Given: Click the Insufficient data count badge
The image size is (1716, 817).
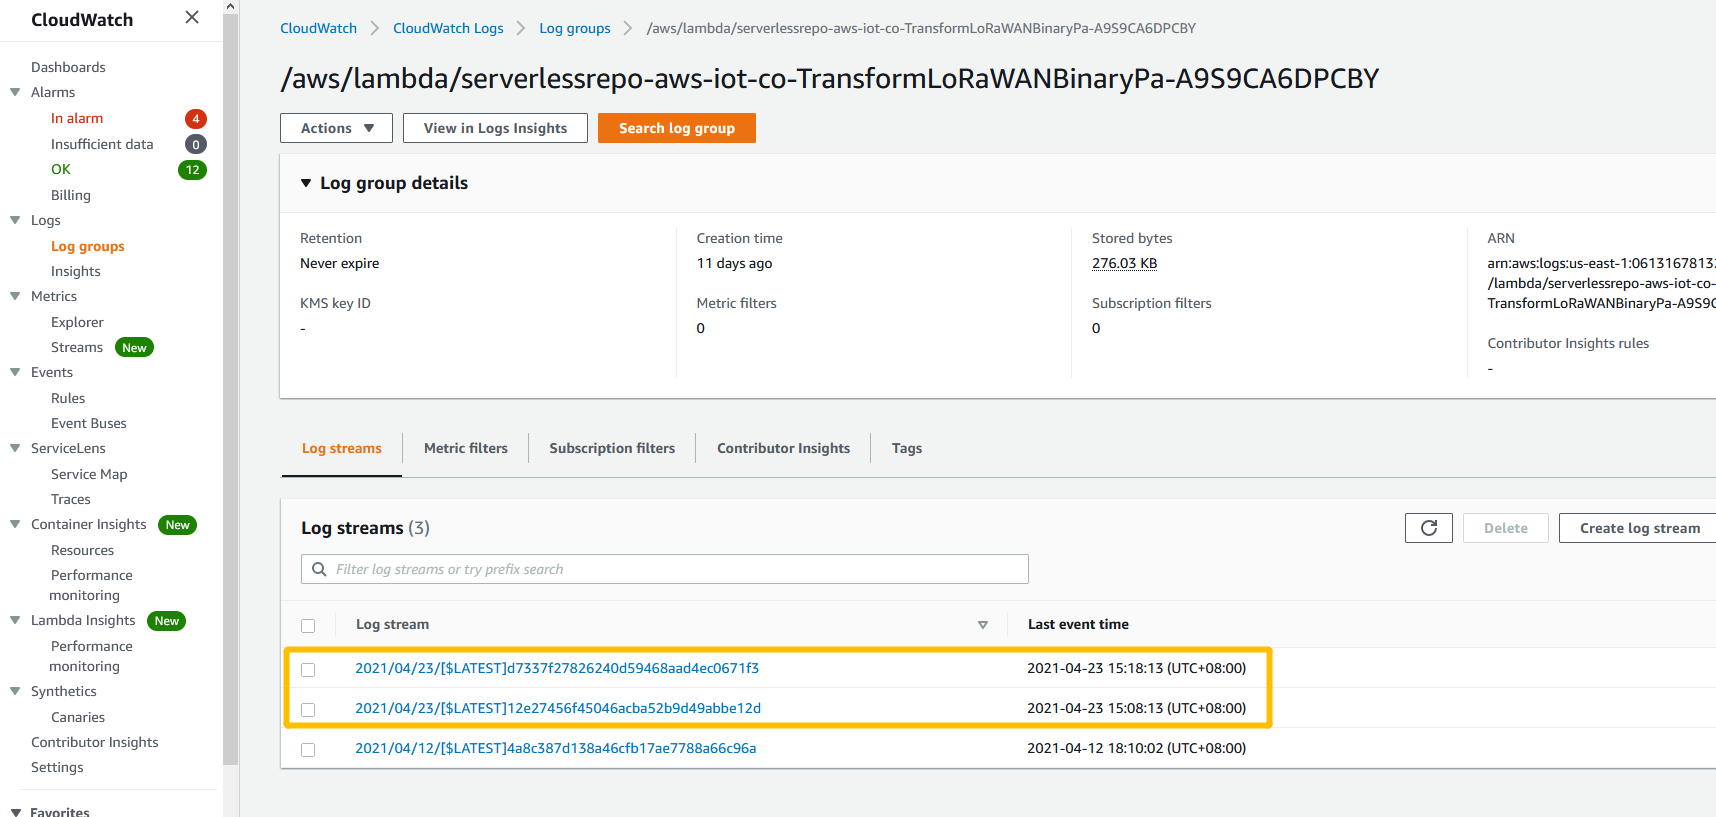Looking at the screenshot, I should (196, 144).
